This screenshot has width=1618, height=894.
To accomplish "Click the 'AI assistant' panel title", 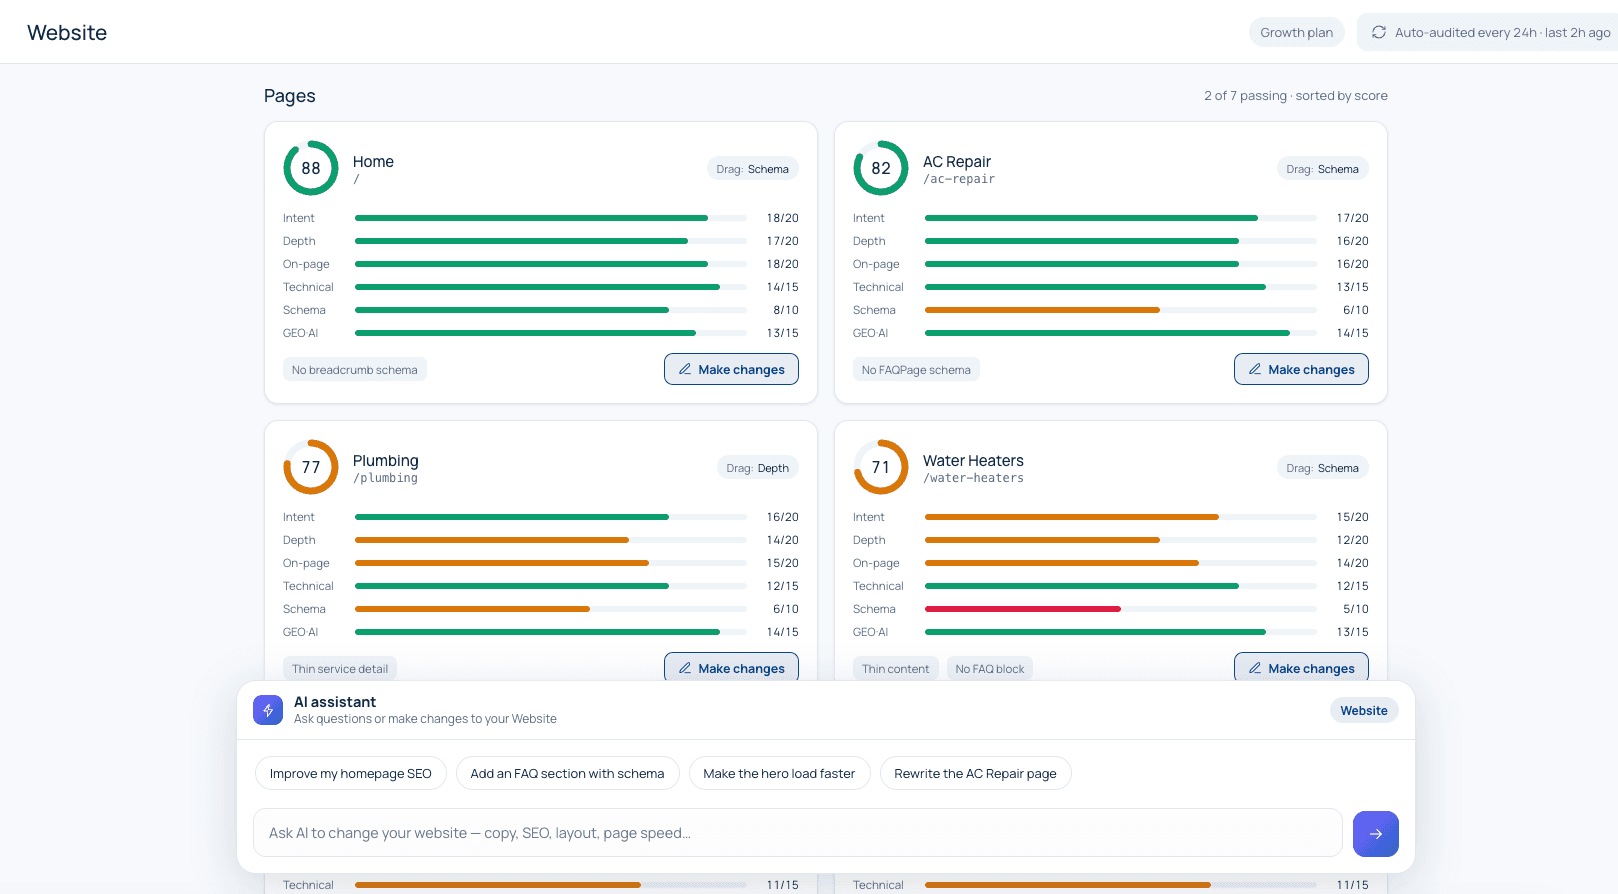I will tap(335, 702).
